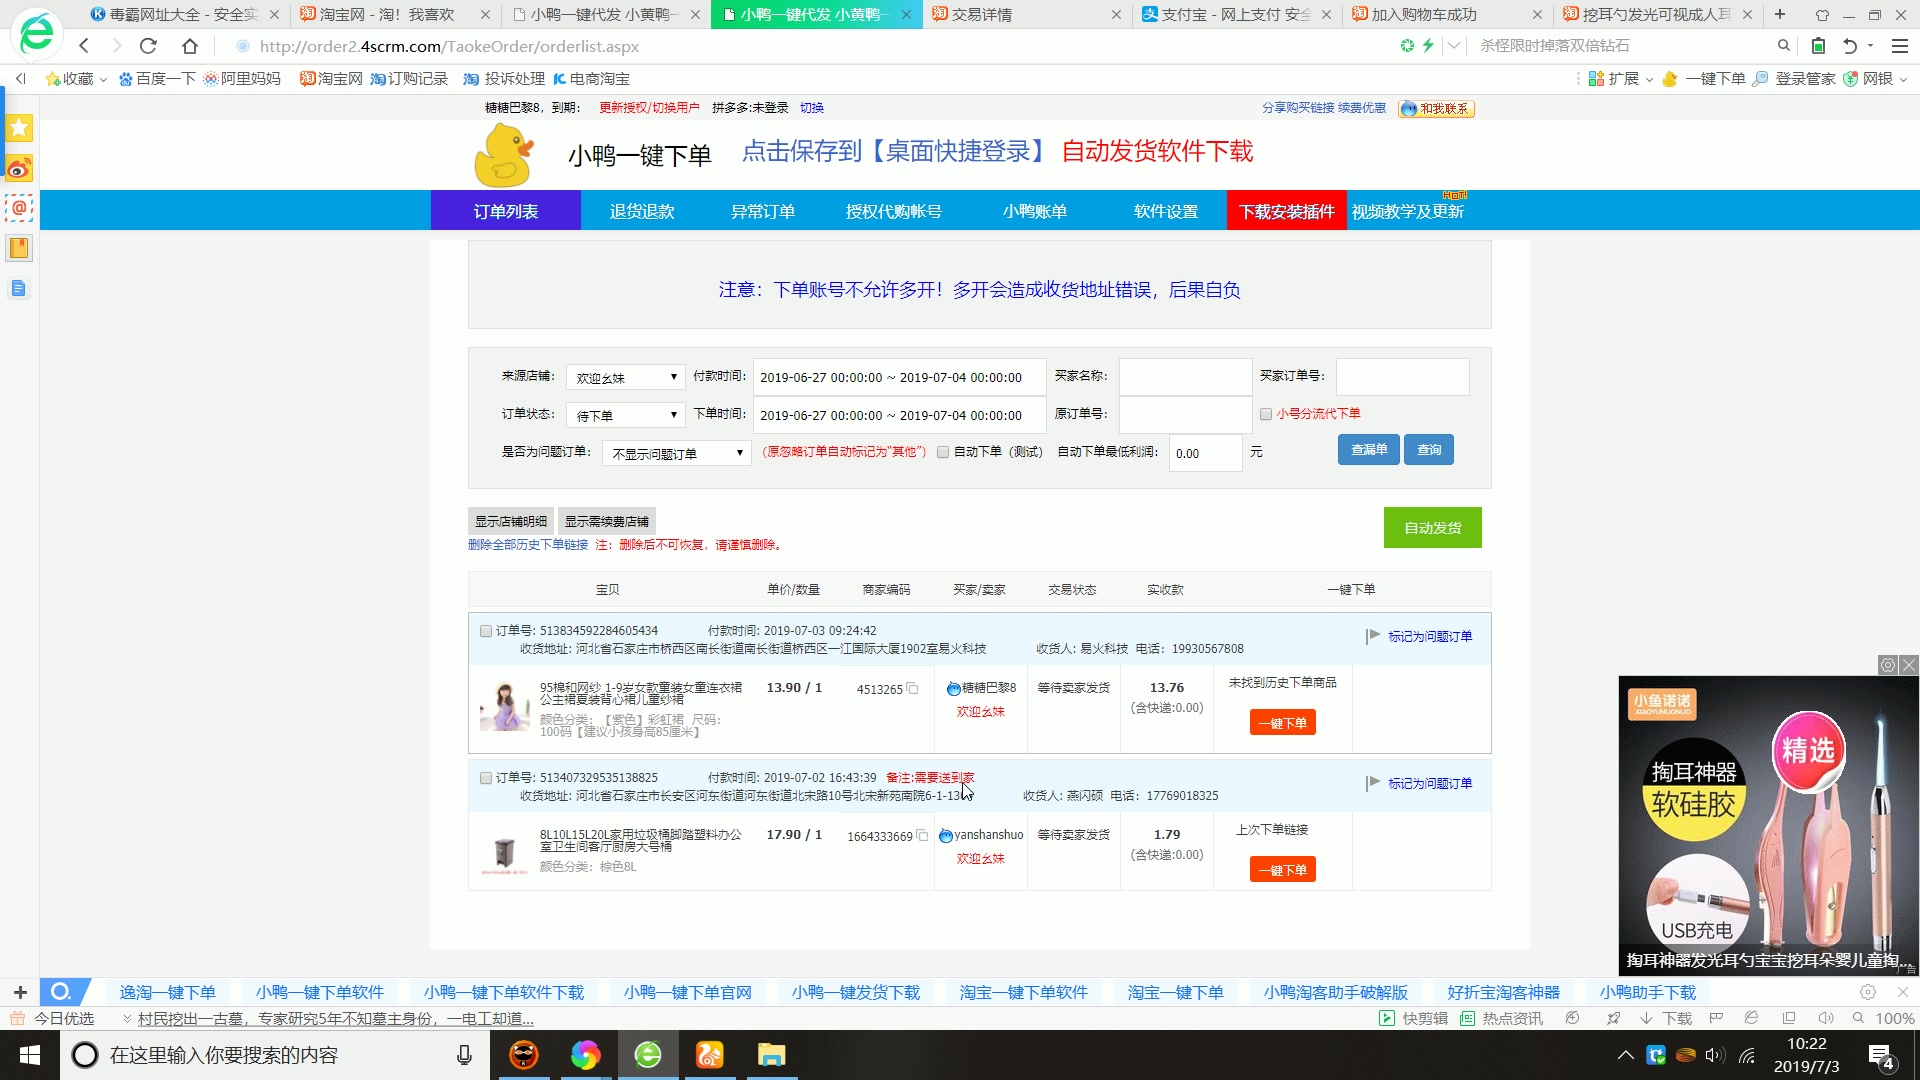Click 一键下单 for the yanshanshuo order

pos(1283,869)
